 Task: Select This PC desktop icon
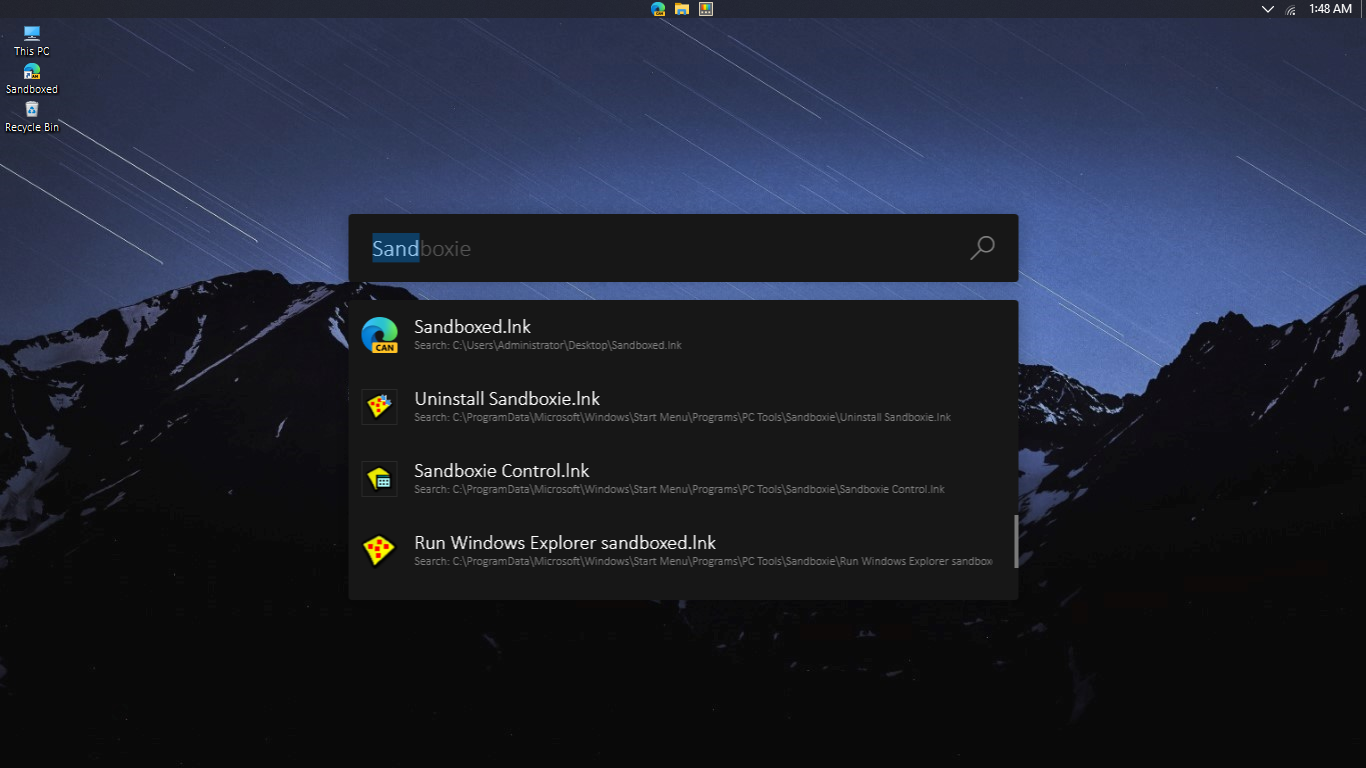[32, 33]
